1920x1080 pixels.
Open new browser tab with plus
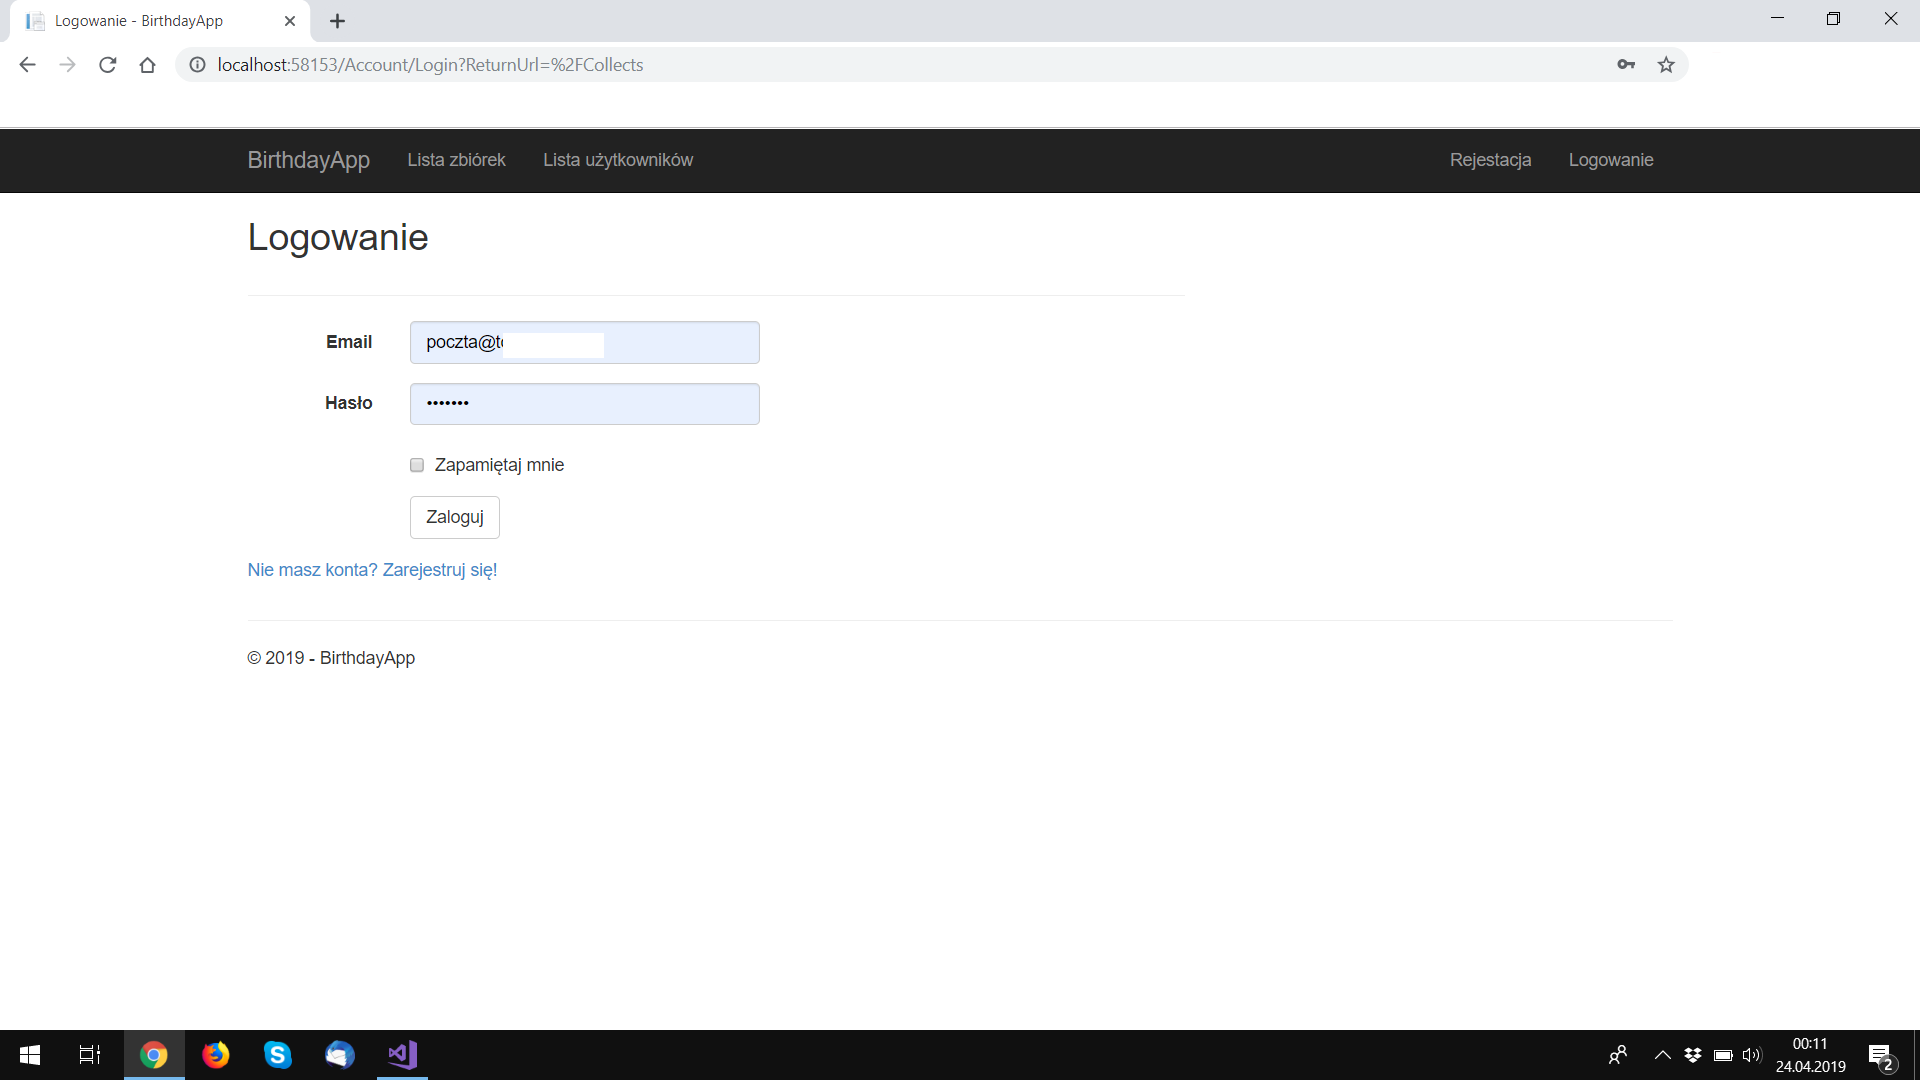click(x=337, y=21)
